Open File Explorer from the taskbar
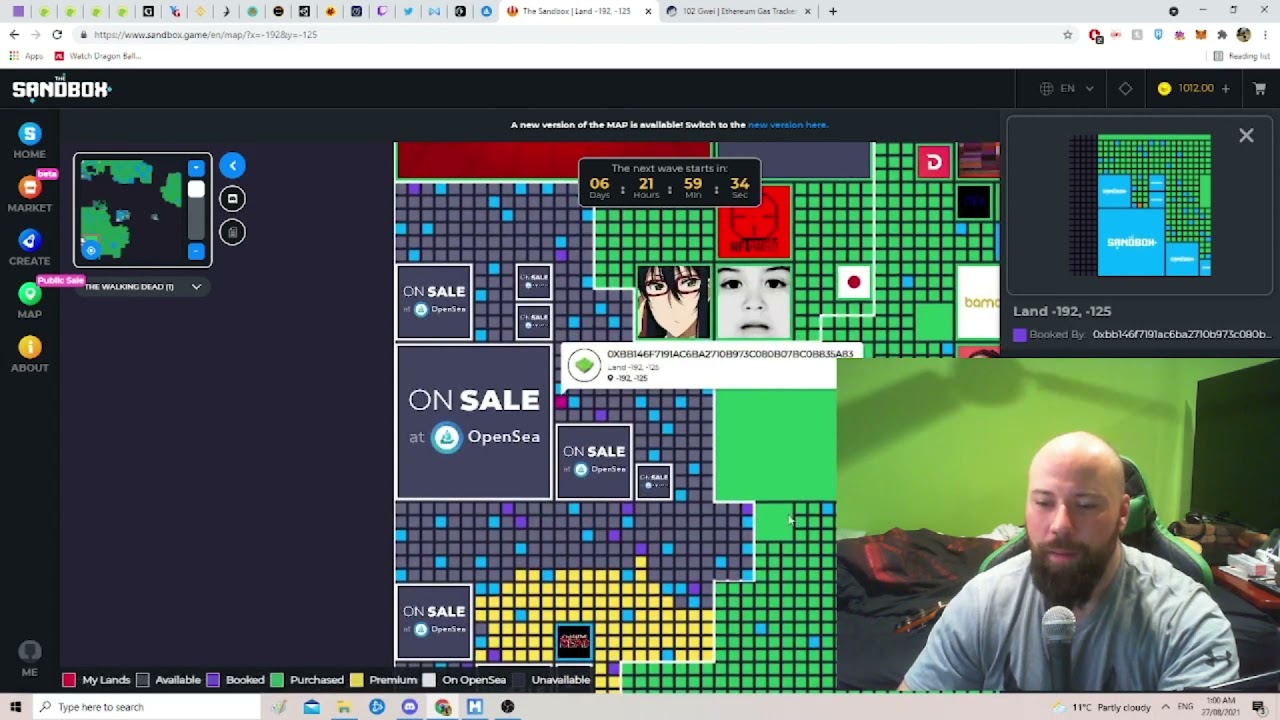Viewport: 1280px width, 720px height. (344, 707)
